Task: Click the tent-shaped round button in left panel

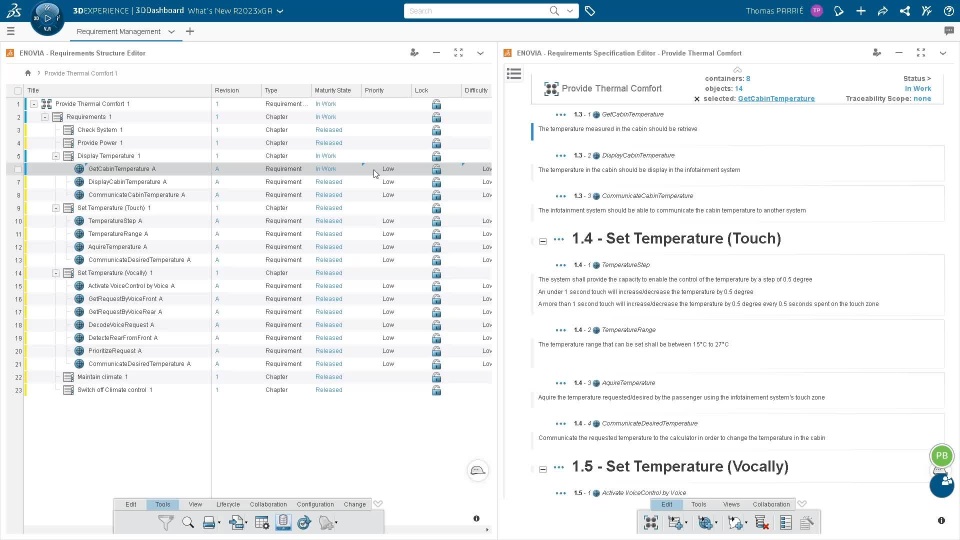Action: [x=478, y=470]
